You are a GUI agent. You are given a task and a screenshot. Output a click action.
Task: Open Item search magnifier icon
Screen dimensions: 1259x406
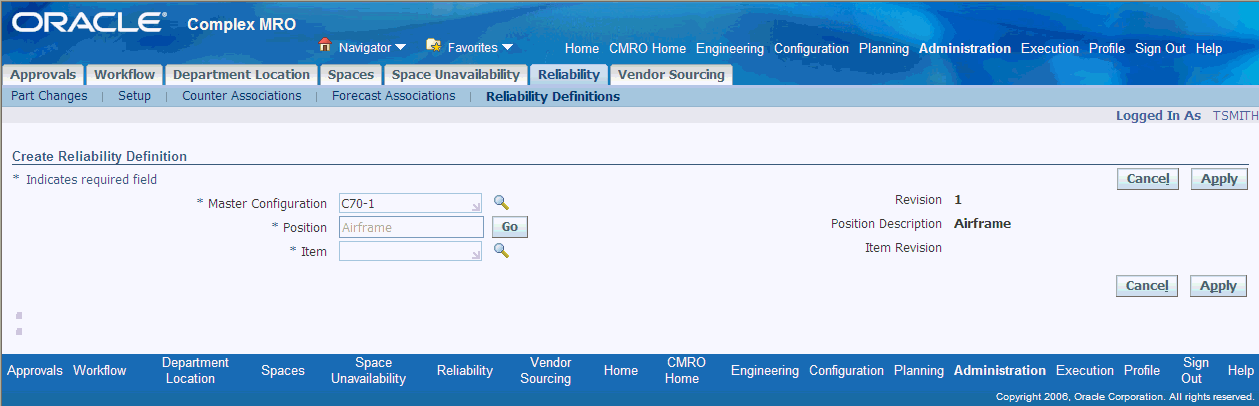pos(501,251)
